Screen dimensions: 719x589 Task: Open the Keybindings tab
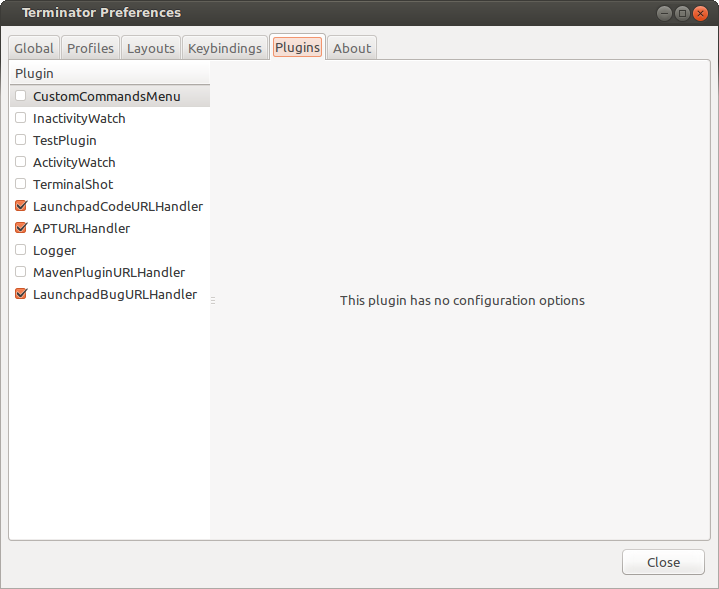point(225,48)
